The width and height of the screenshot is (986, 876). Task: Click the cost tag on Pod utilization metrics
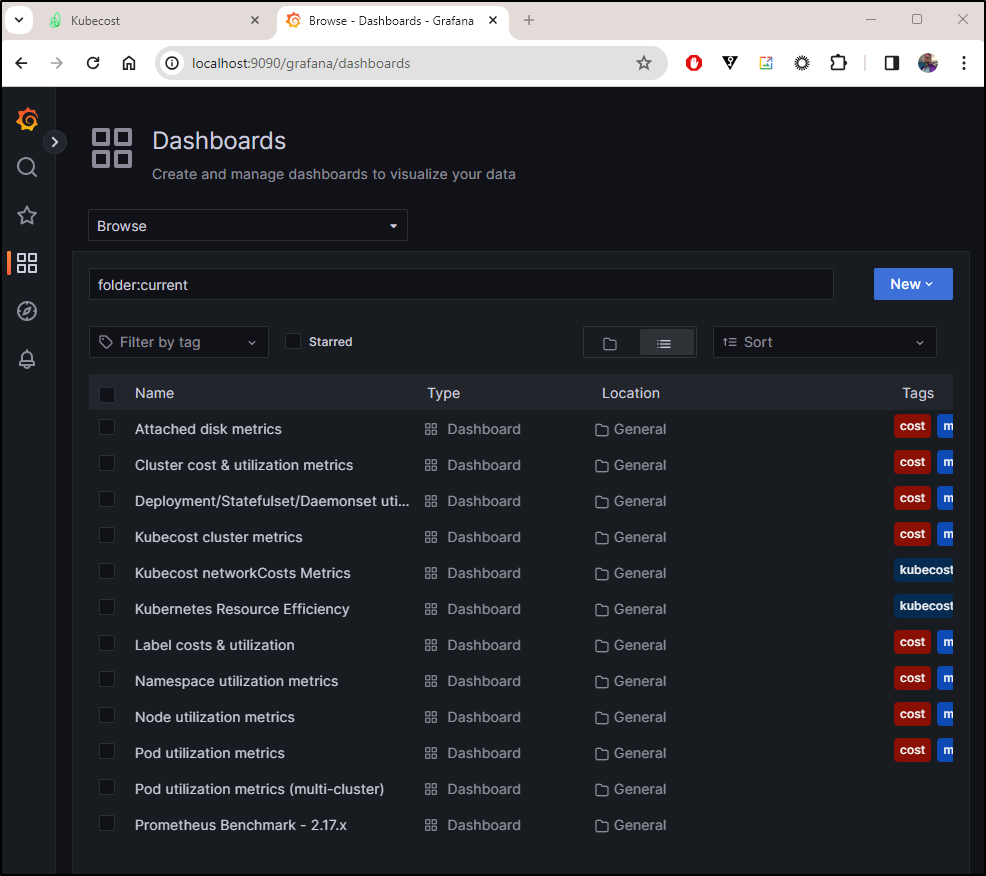(912, 750)
